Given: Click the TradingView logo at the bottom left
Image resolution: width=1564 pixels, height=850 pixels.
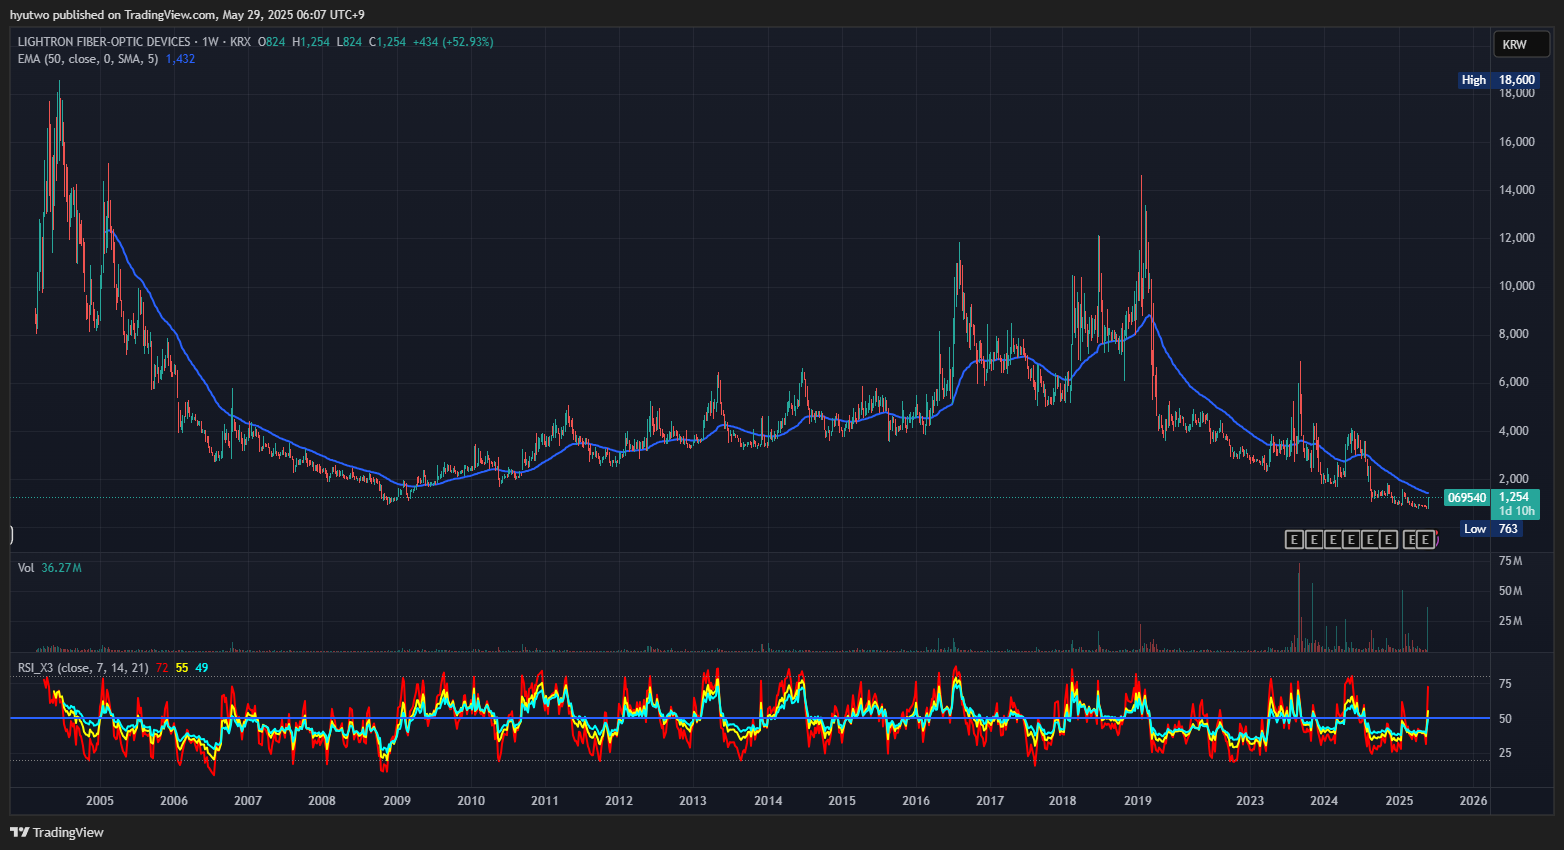Looking at the screenshot, I should [x=57, y=832].
